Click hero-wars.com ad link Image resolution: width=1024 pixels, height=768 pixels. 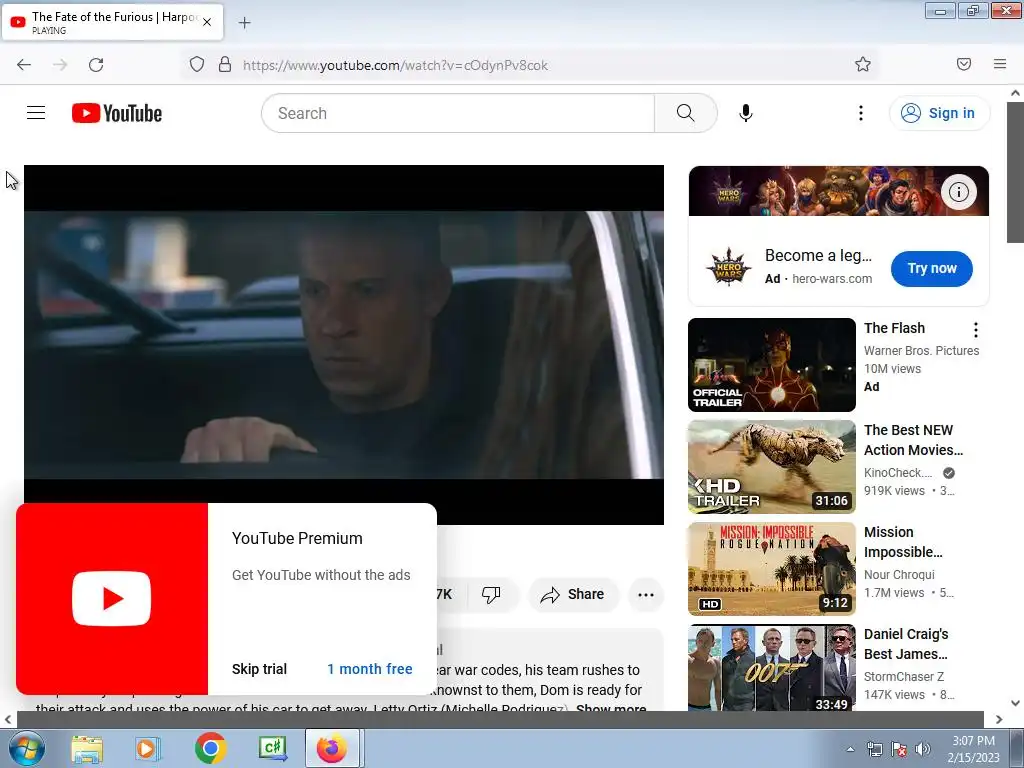coord(832,279)
